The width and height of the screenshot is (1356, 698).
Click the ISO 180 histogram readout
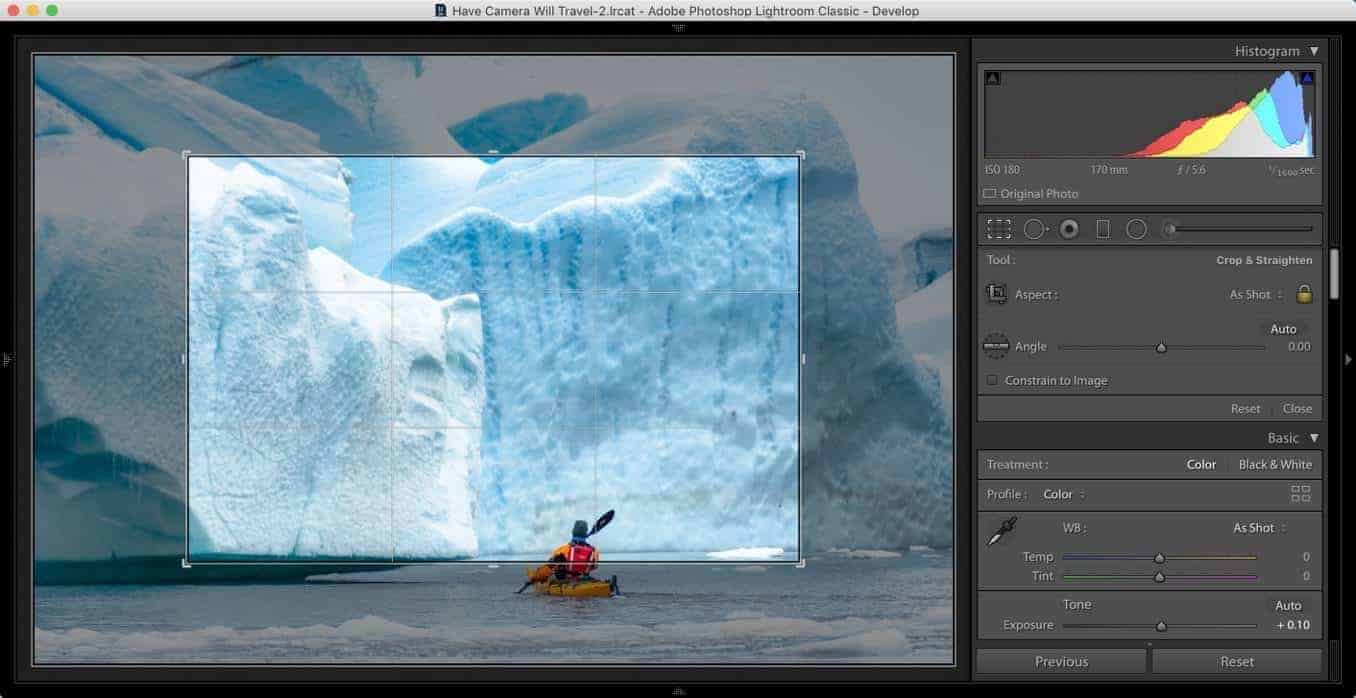click(x=1003, y=170)
